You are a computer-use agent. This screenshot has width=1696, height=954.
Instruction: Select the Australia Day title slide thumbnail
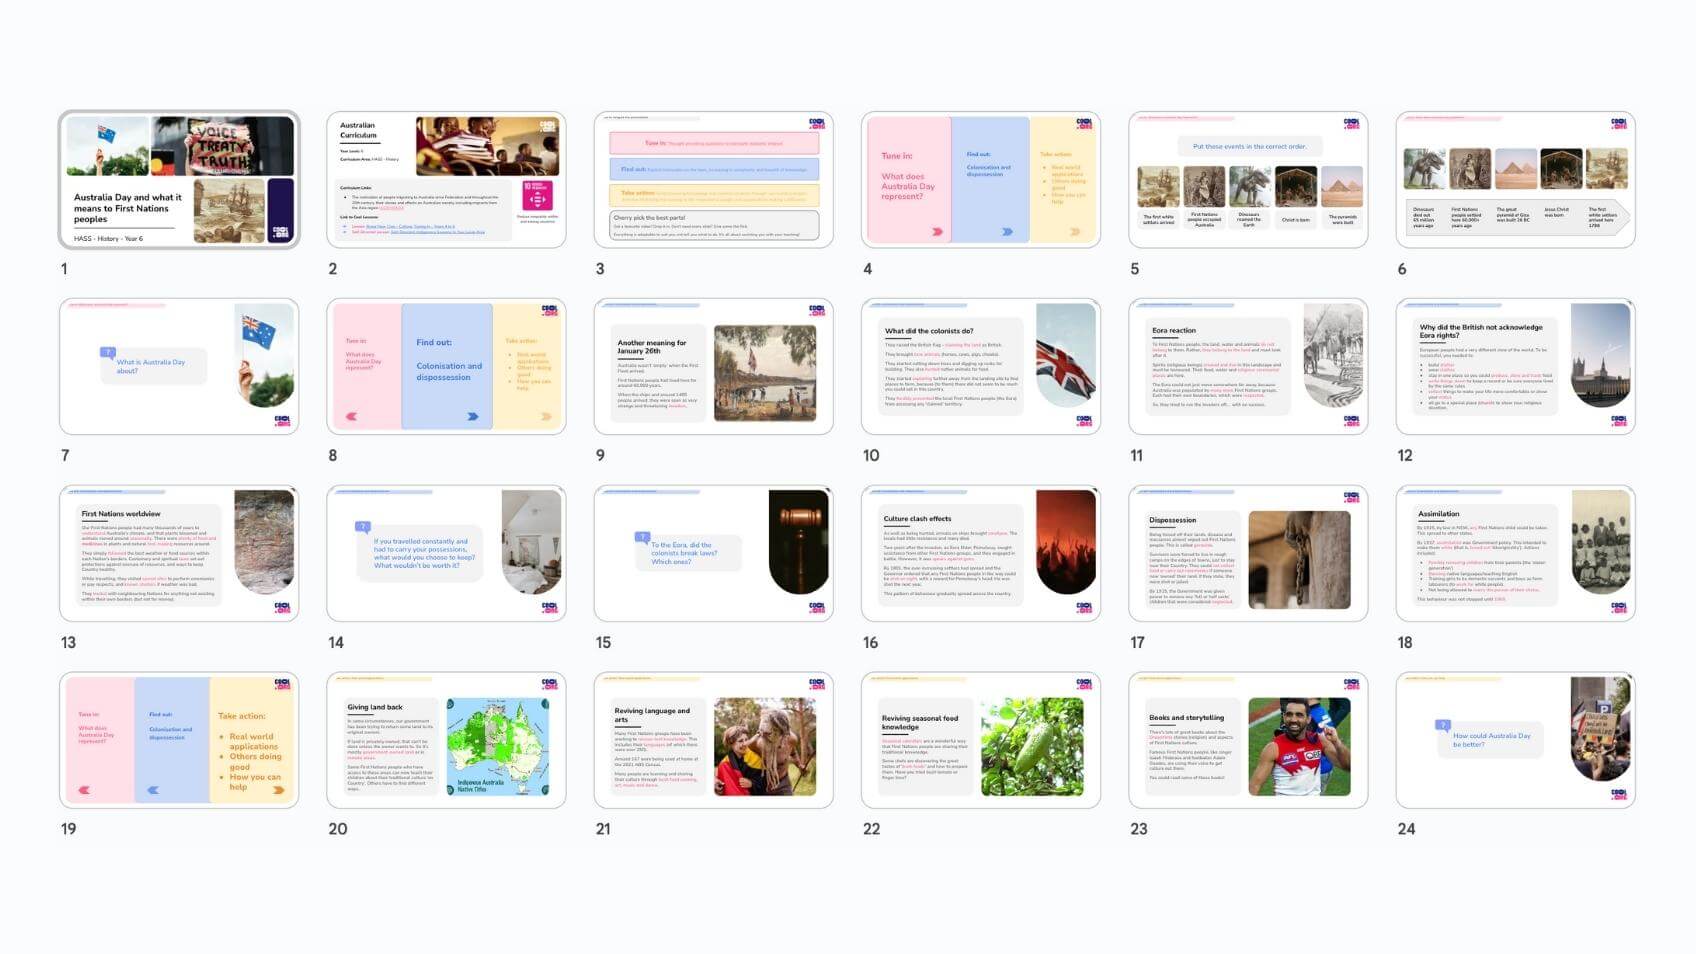click(179, 180)
